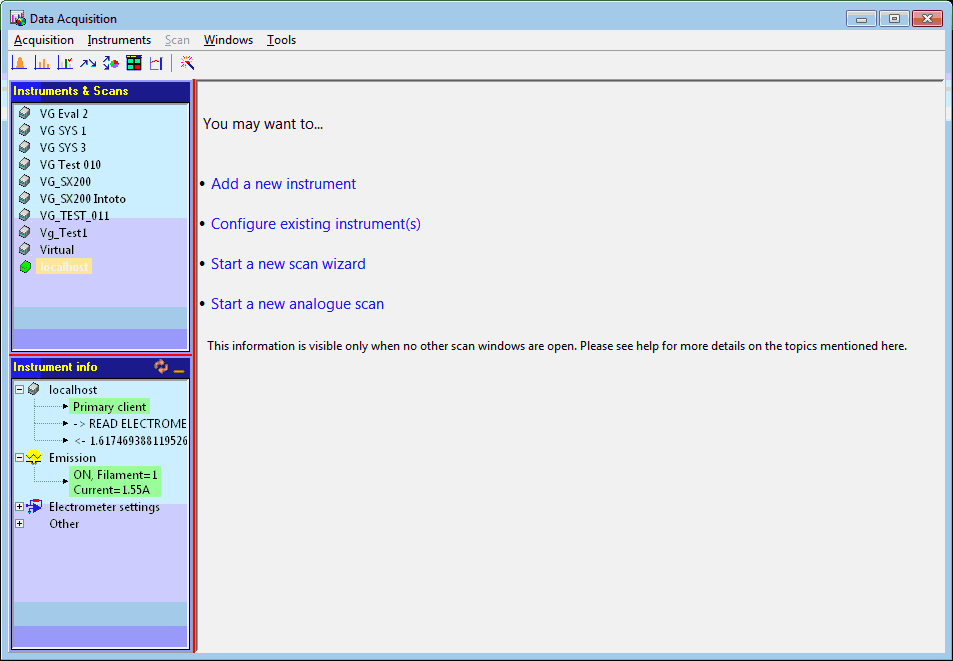
Task: Click the colored grid panel toolbar icon
Action: (x=134, y=63)
